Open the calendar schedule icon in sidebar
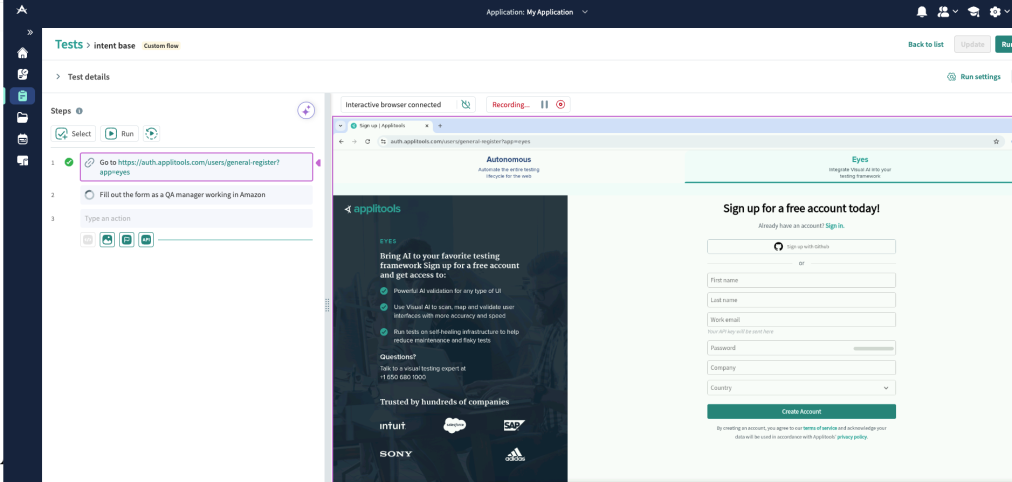Screen dimensions: 1012x482 point(22,139)
